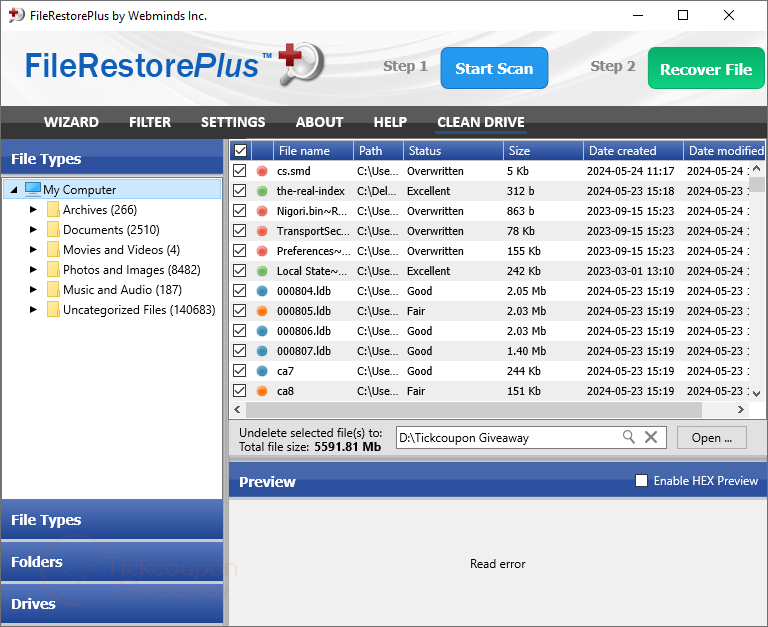768x627 pixels.
Task: Collapse the My Computer tree node
Action: click(x=14, y=190)
